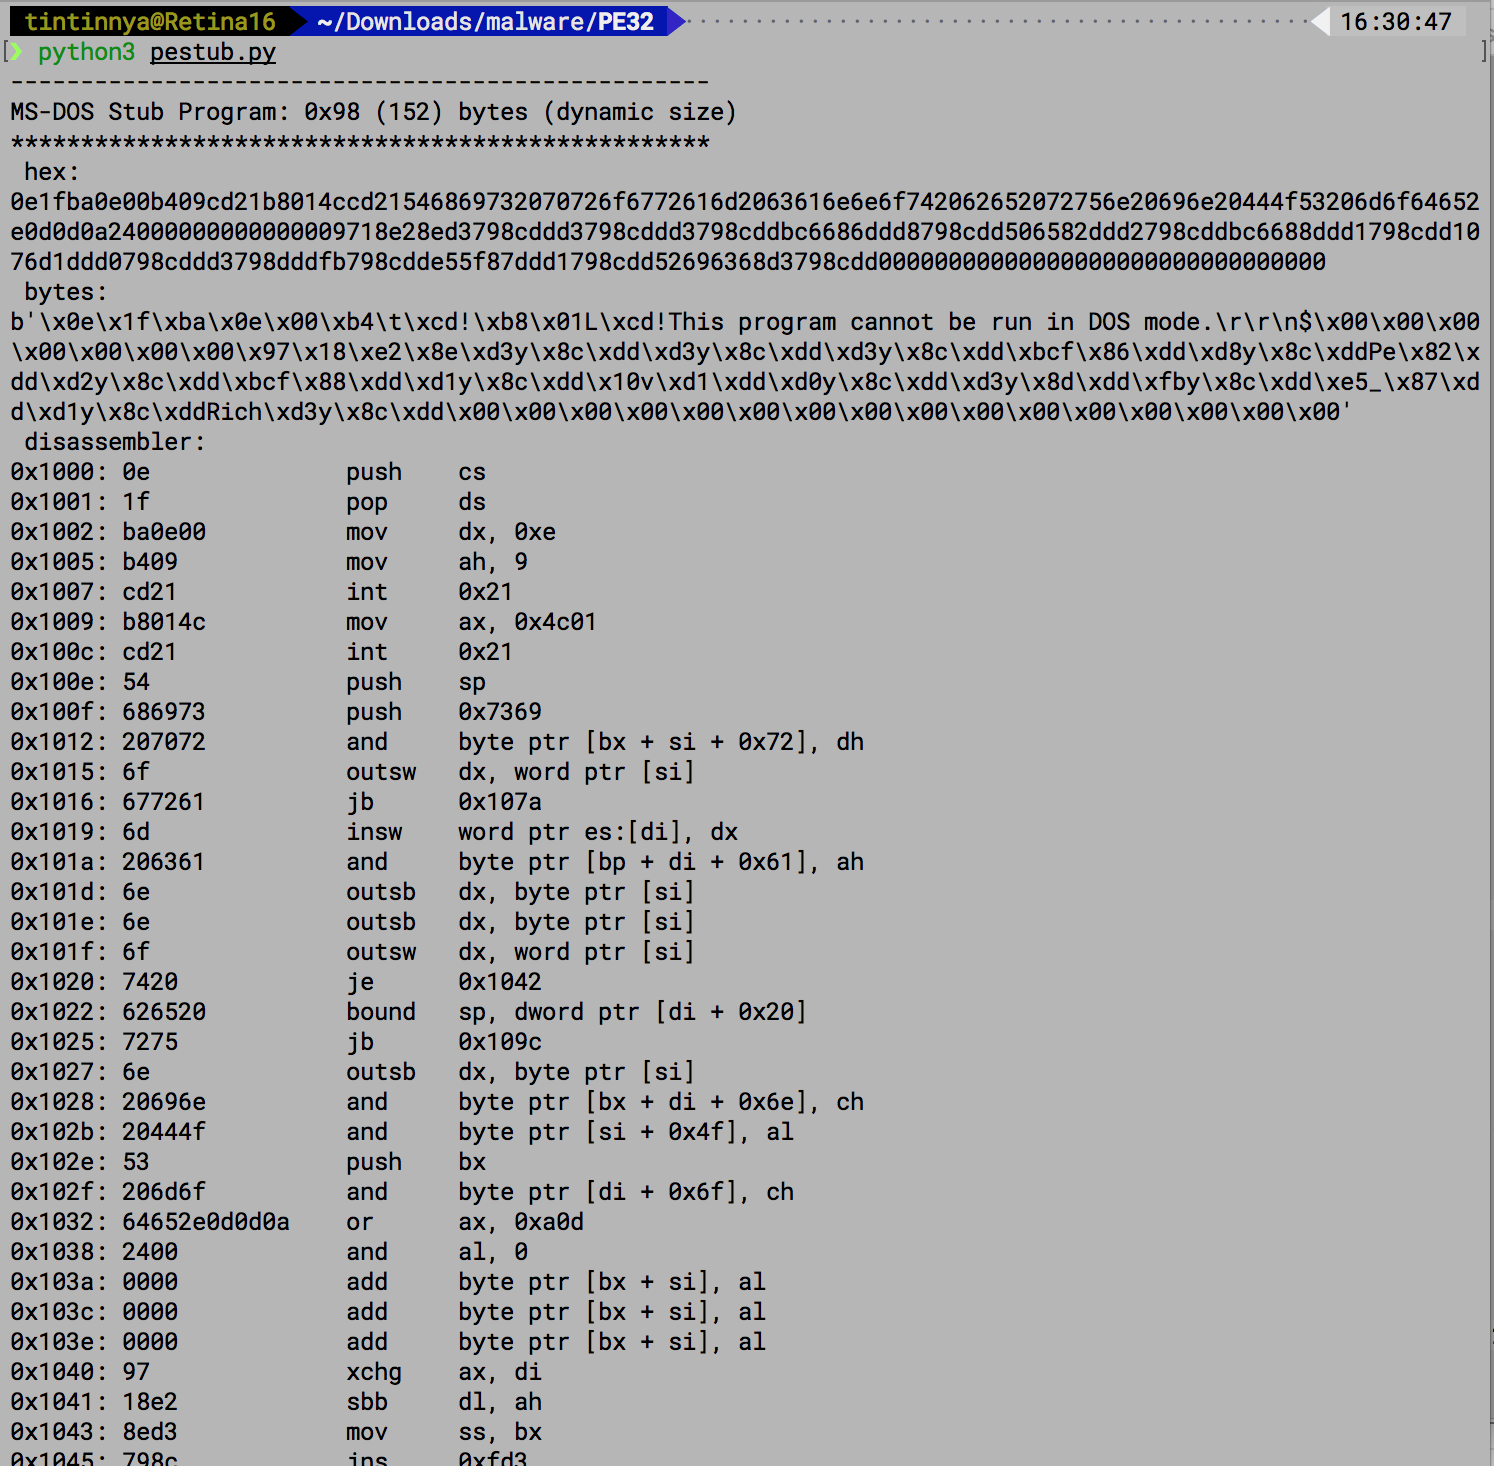Click the 'xchg' instruction mnemonic
Viewport: 1494px width, 1466px height.
(373, 1372)
